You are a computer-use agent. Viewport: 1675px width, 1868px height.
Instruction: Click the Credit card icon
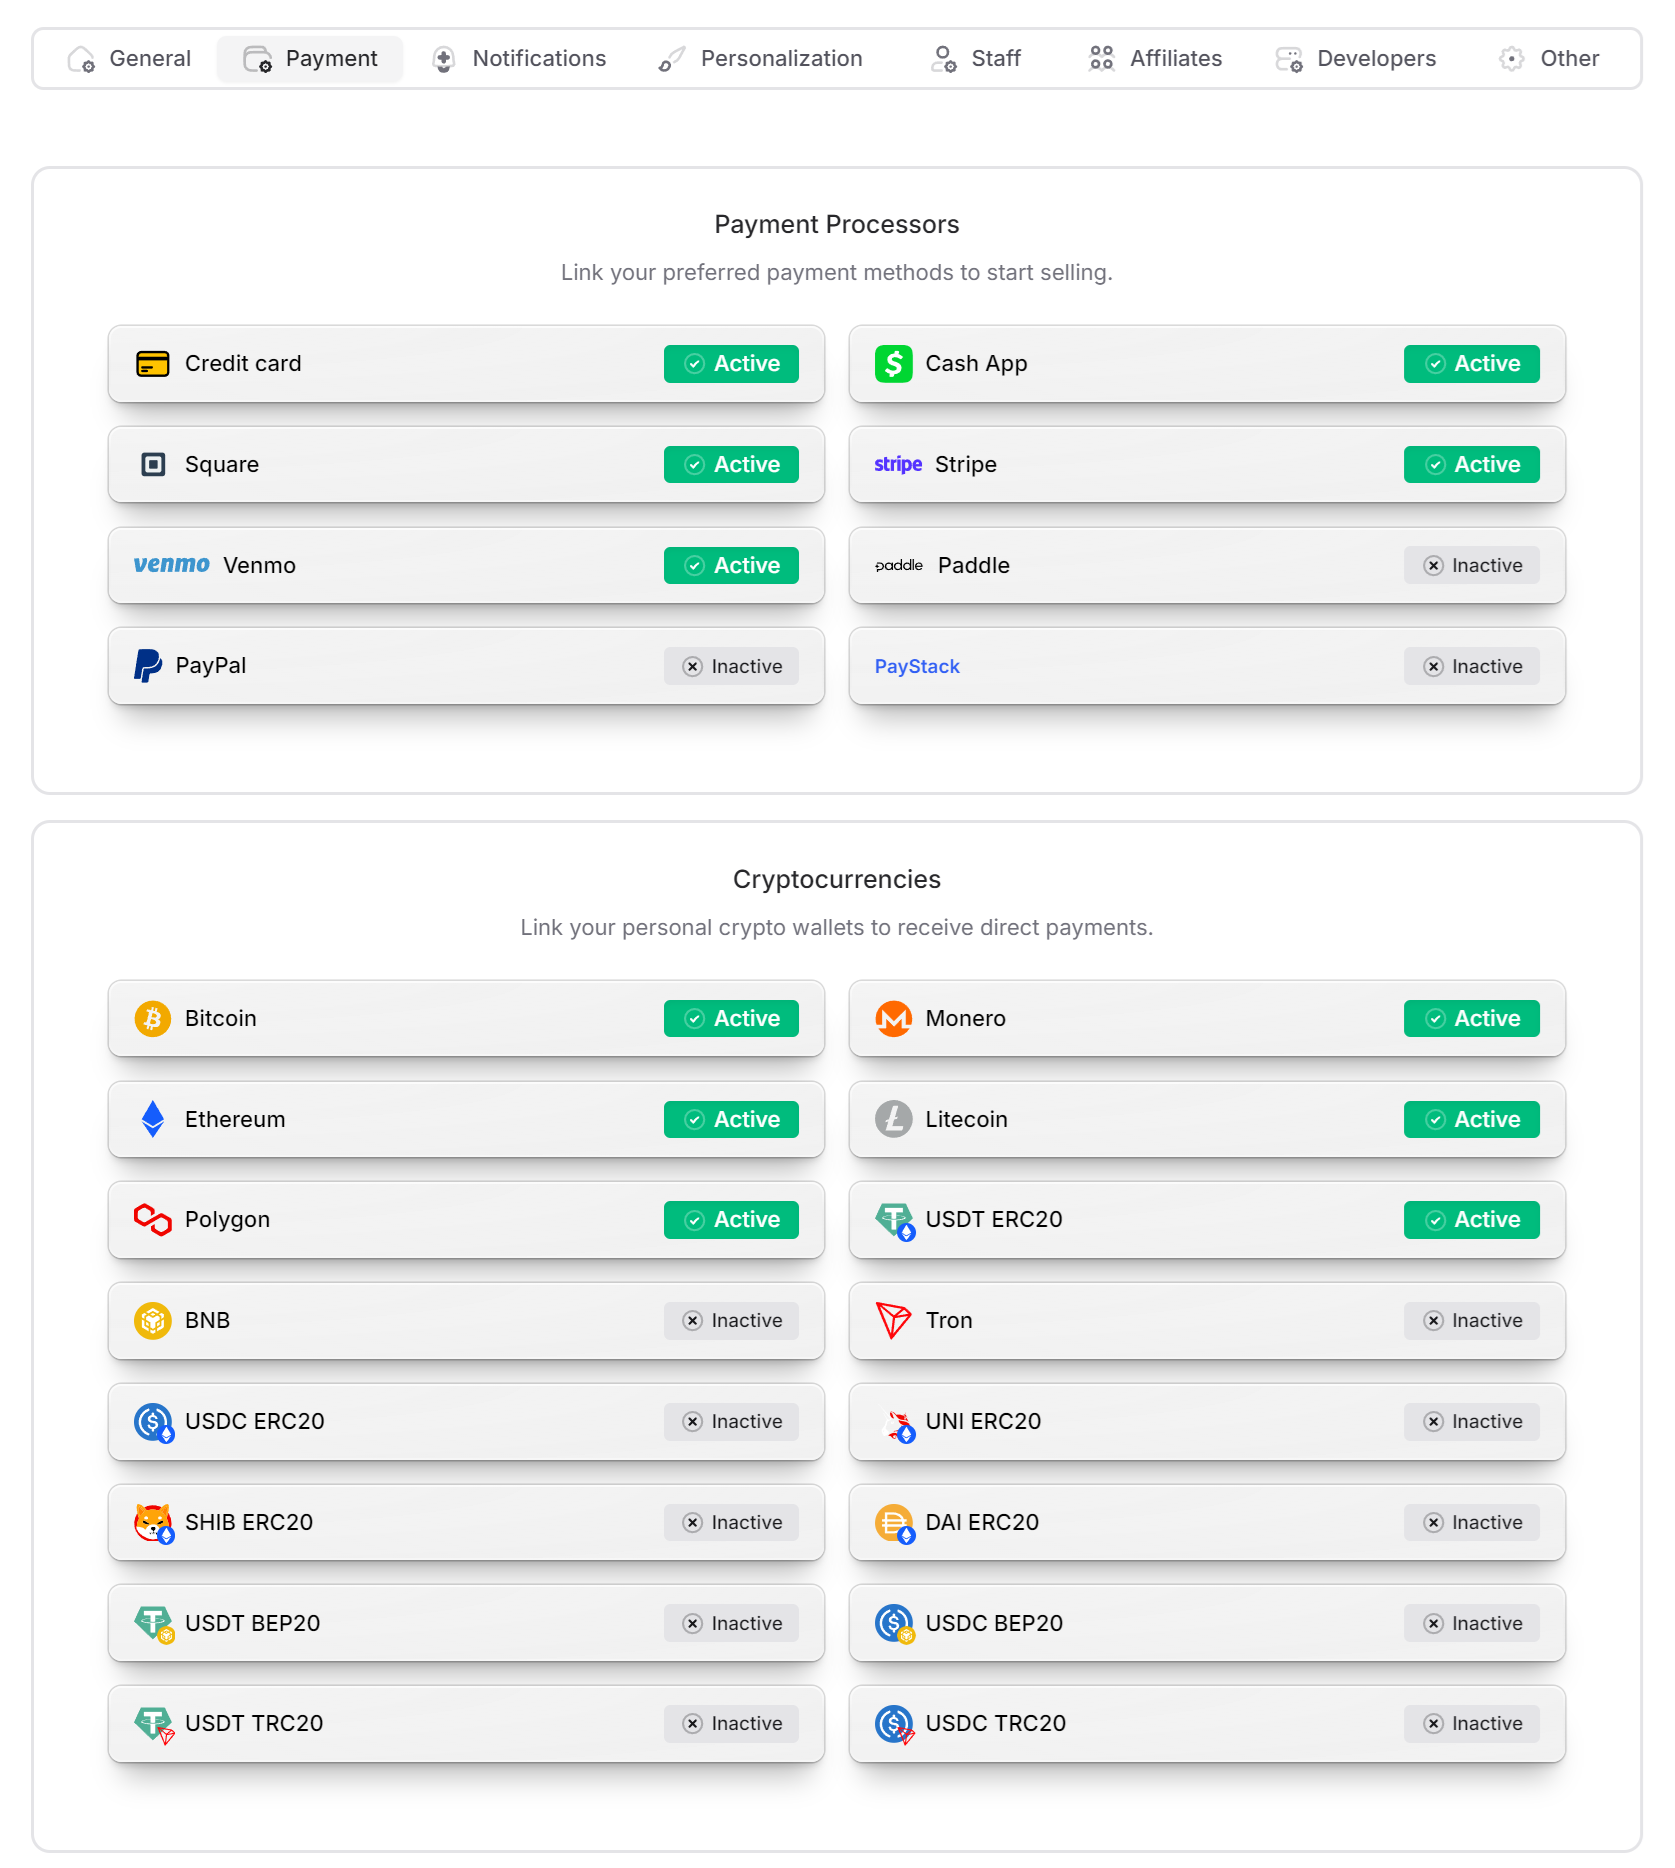tap(153, 363)
